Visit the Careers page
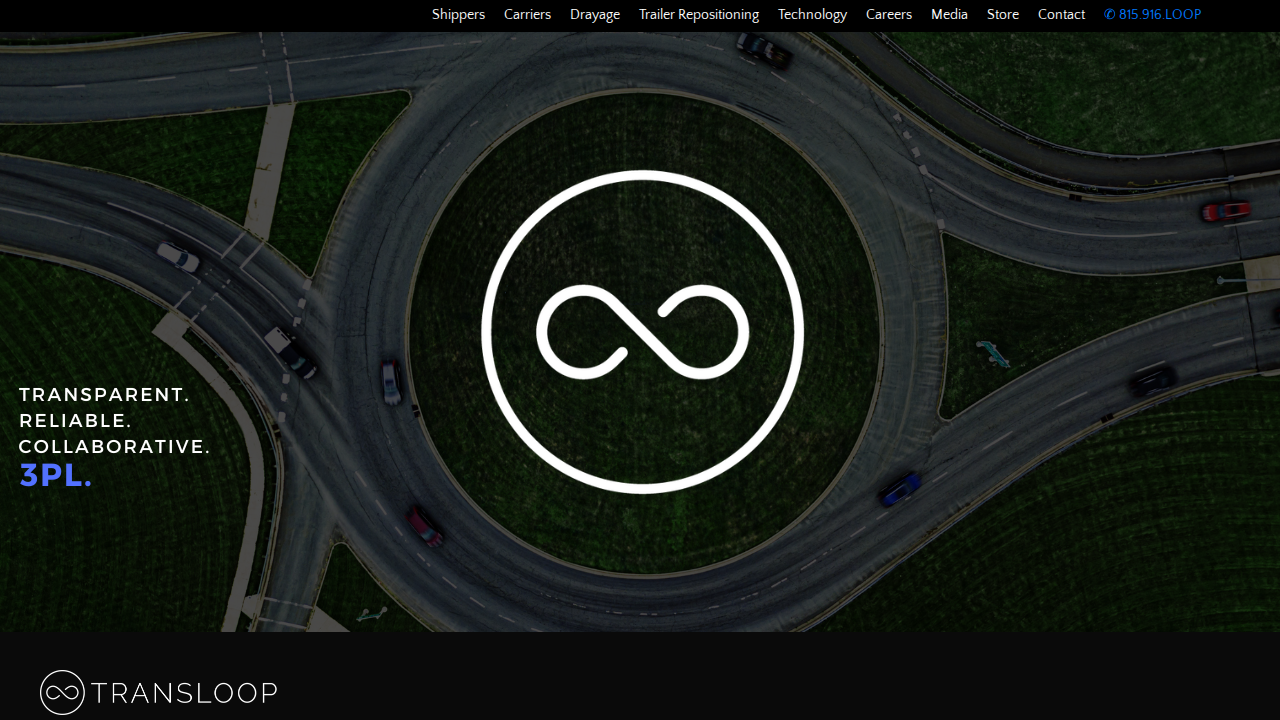Viewport: 1280px width, 720px height. click(889, 15)
